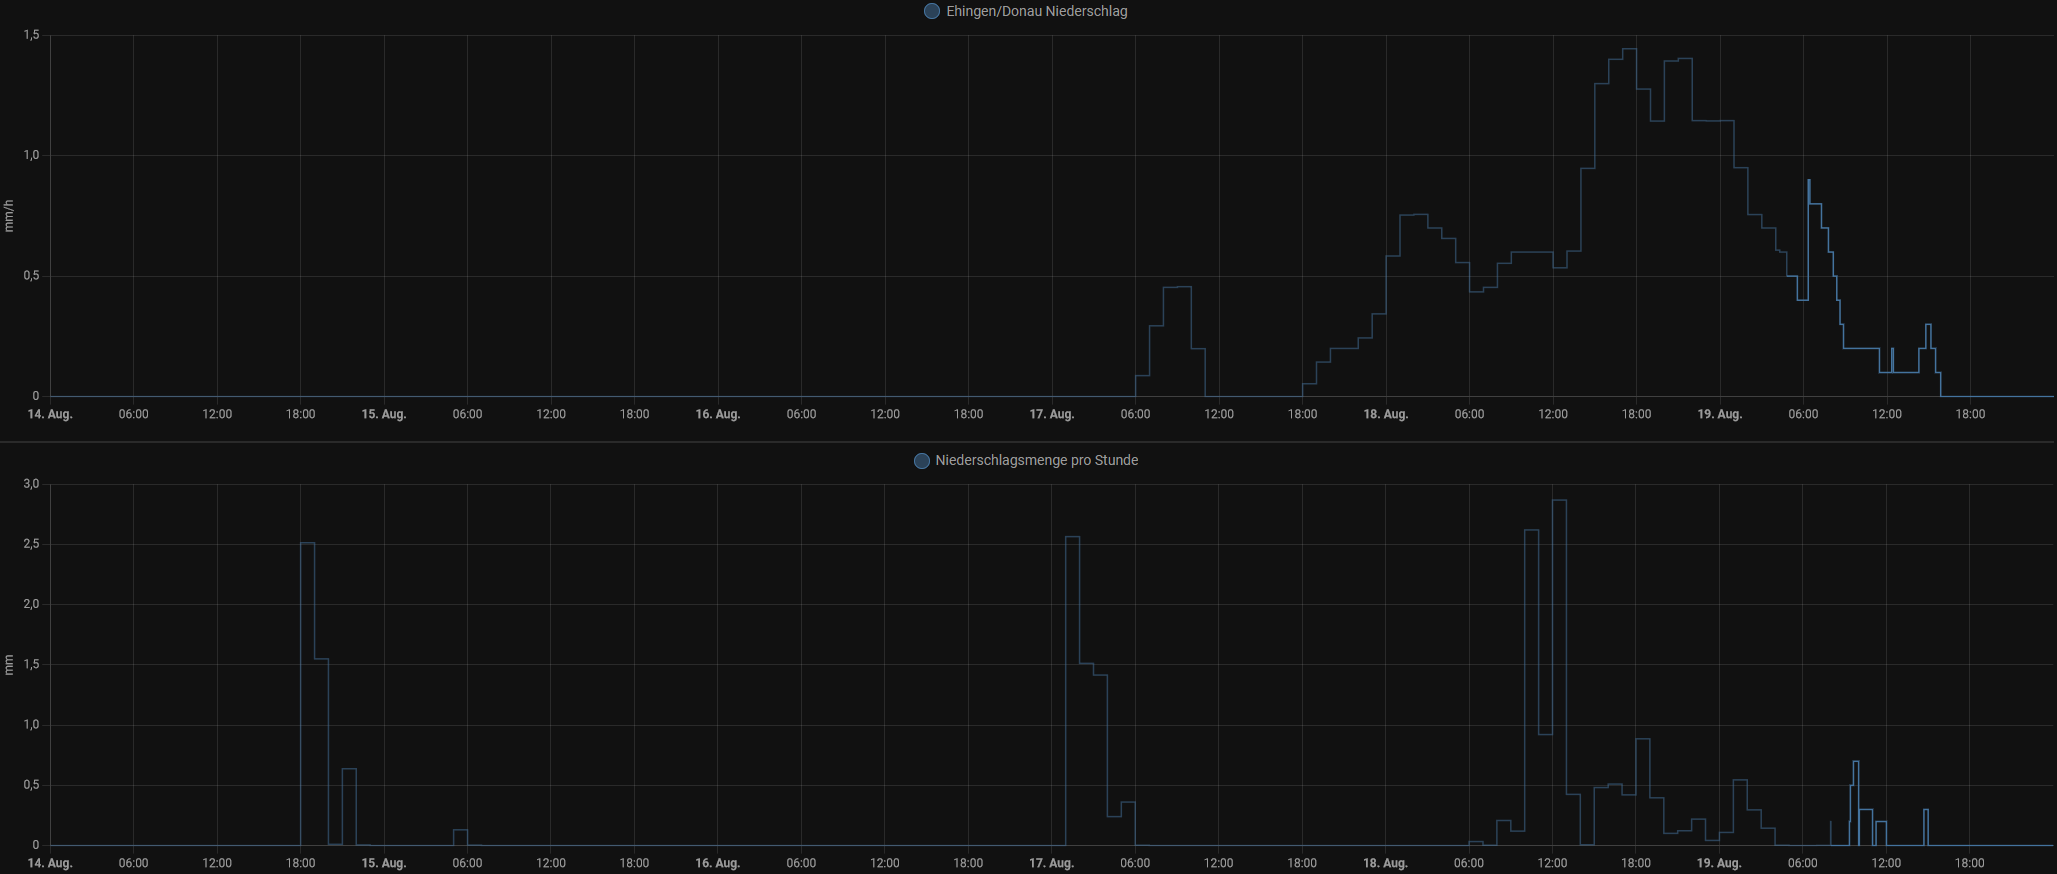This screenshot has height=874, width=2057.
Task: Toggle the Niederschlagsmenge pro Stunde series label
Action: (1036, 461)
